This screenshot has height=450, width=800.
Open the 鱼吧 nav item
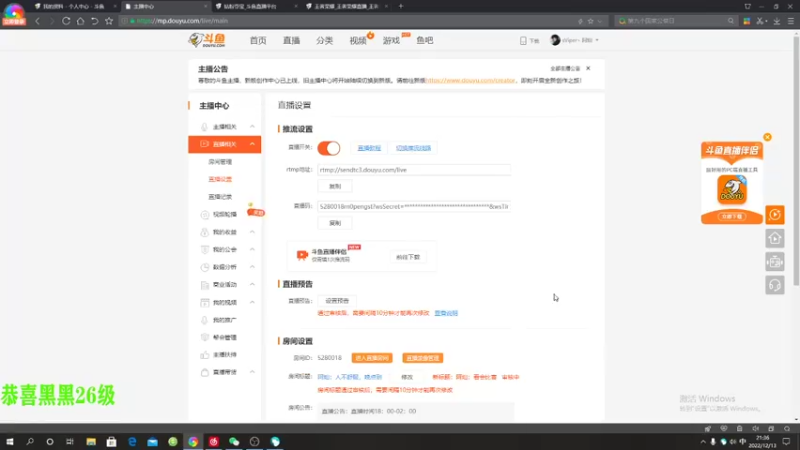[x=424, y=40]
